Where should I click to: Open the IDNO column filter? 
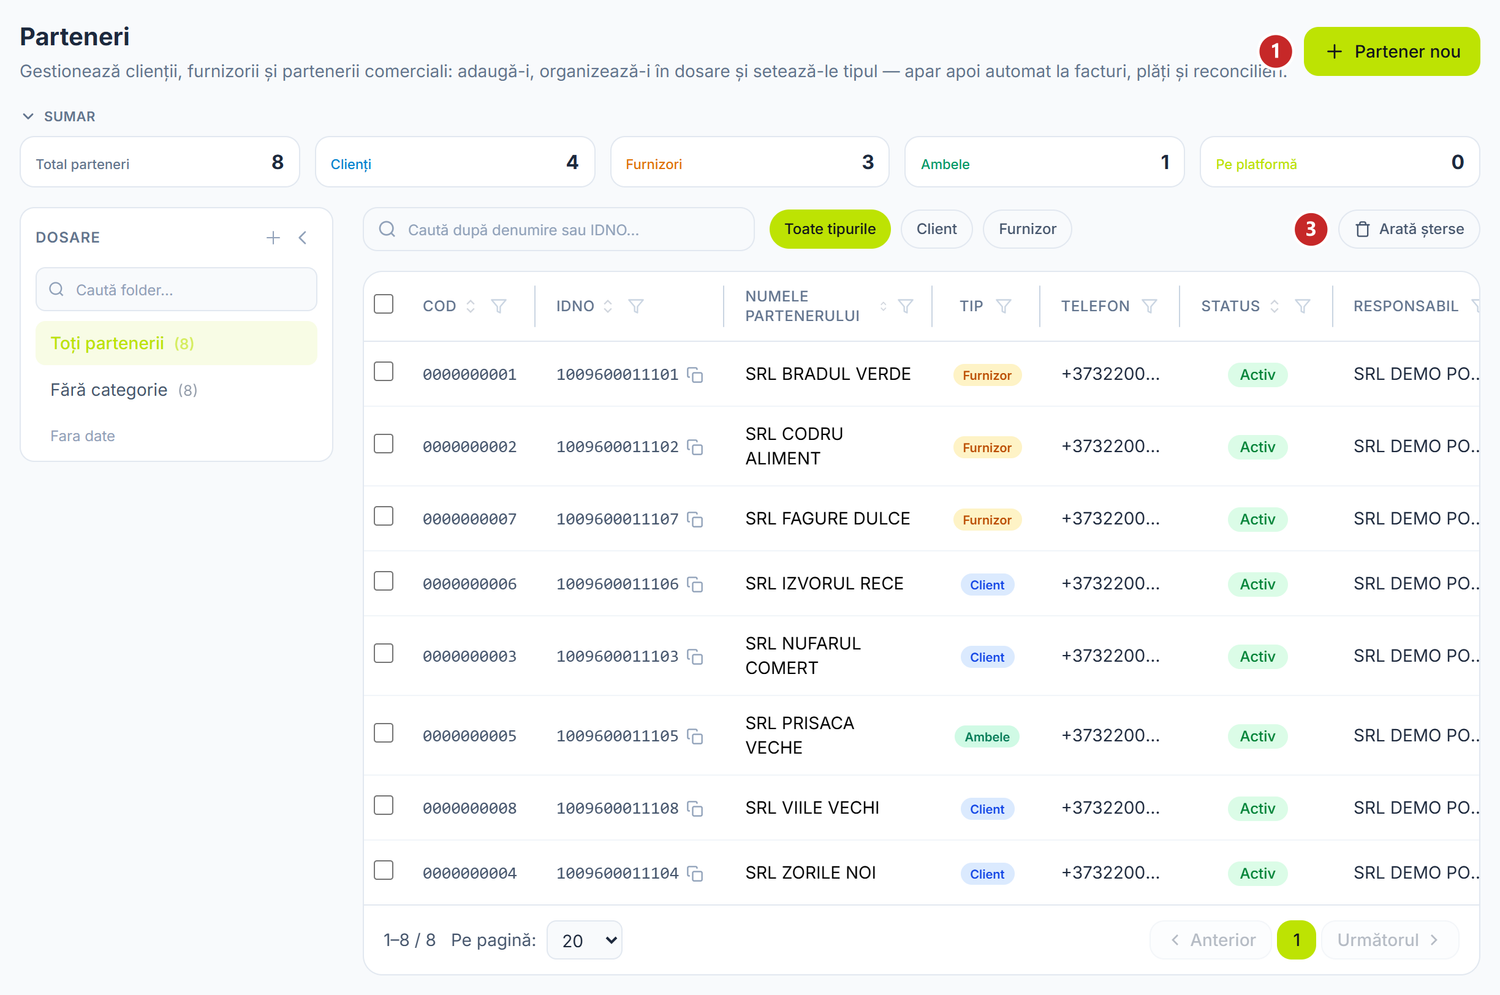point(636,306)
